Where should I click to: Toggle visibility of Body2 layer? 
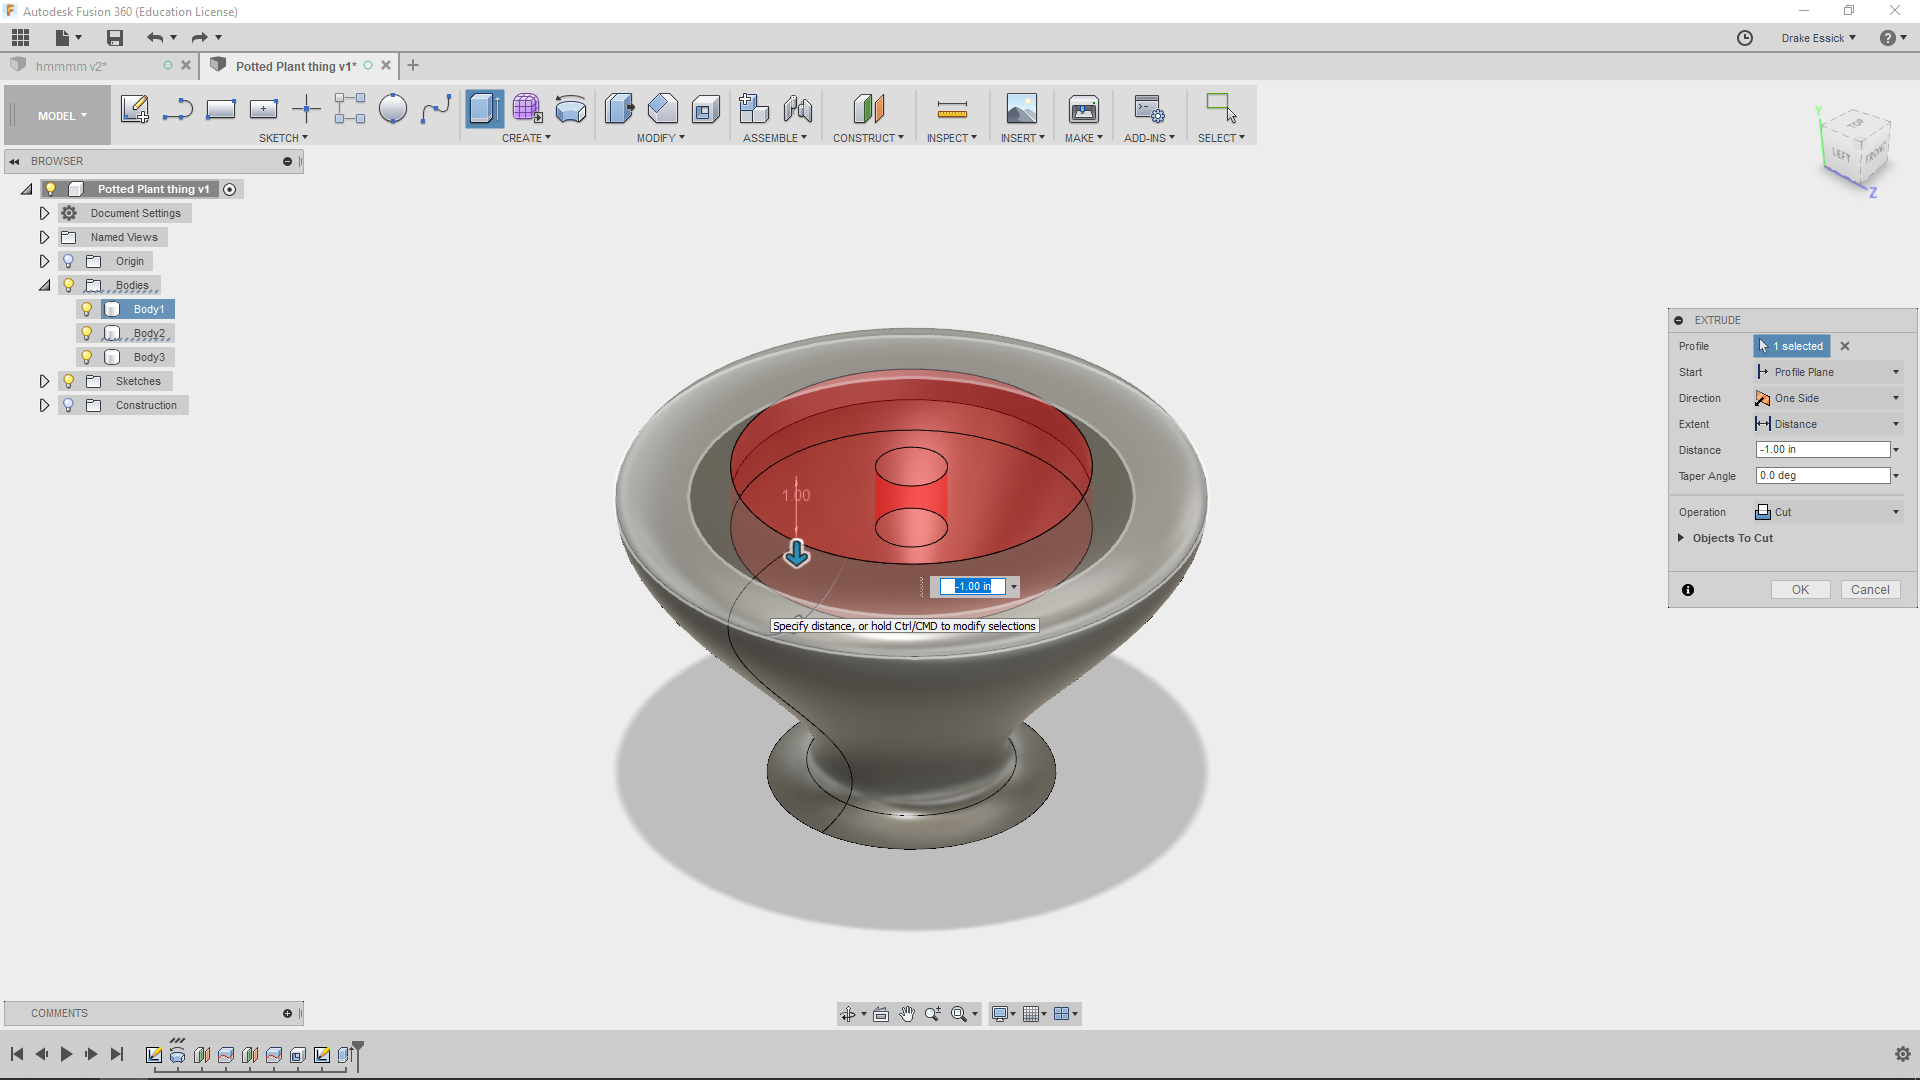click(x=86, y=332)
